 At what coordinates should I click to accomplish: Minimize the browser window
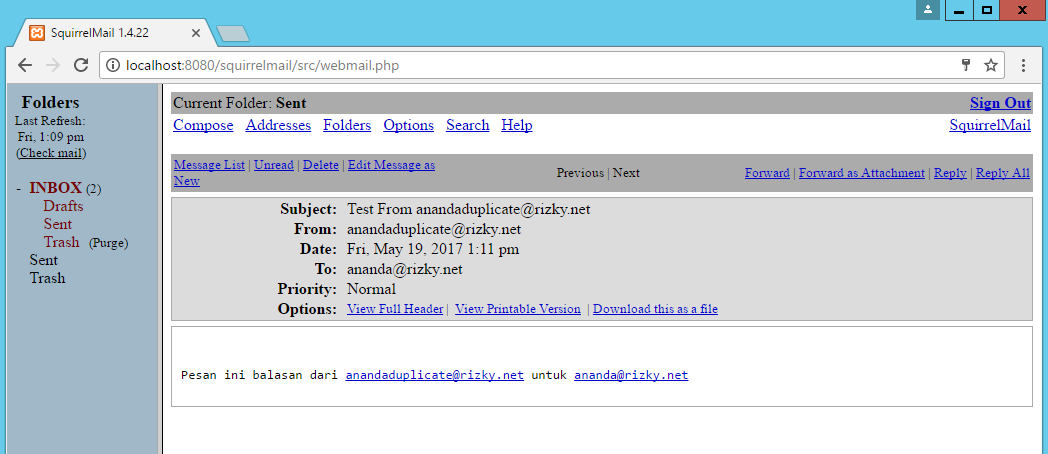[x=959, y=10]
